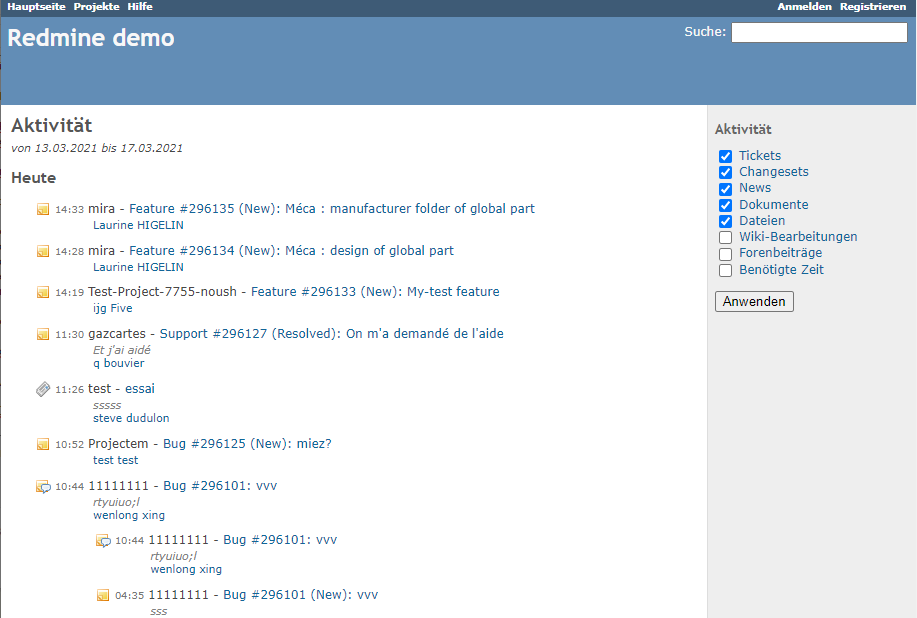Image resolution: width=917 pixels, height=618 pixels.
Task: Click the ticket icon beside 04:35 Bug #296101
Action: point(102,595)
